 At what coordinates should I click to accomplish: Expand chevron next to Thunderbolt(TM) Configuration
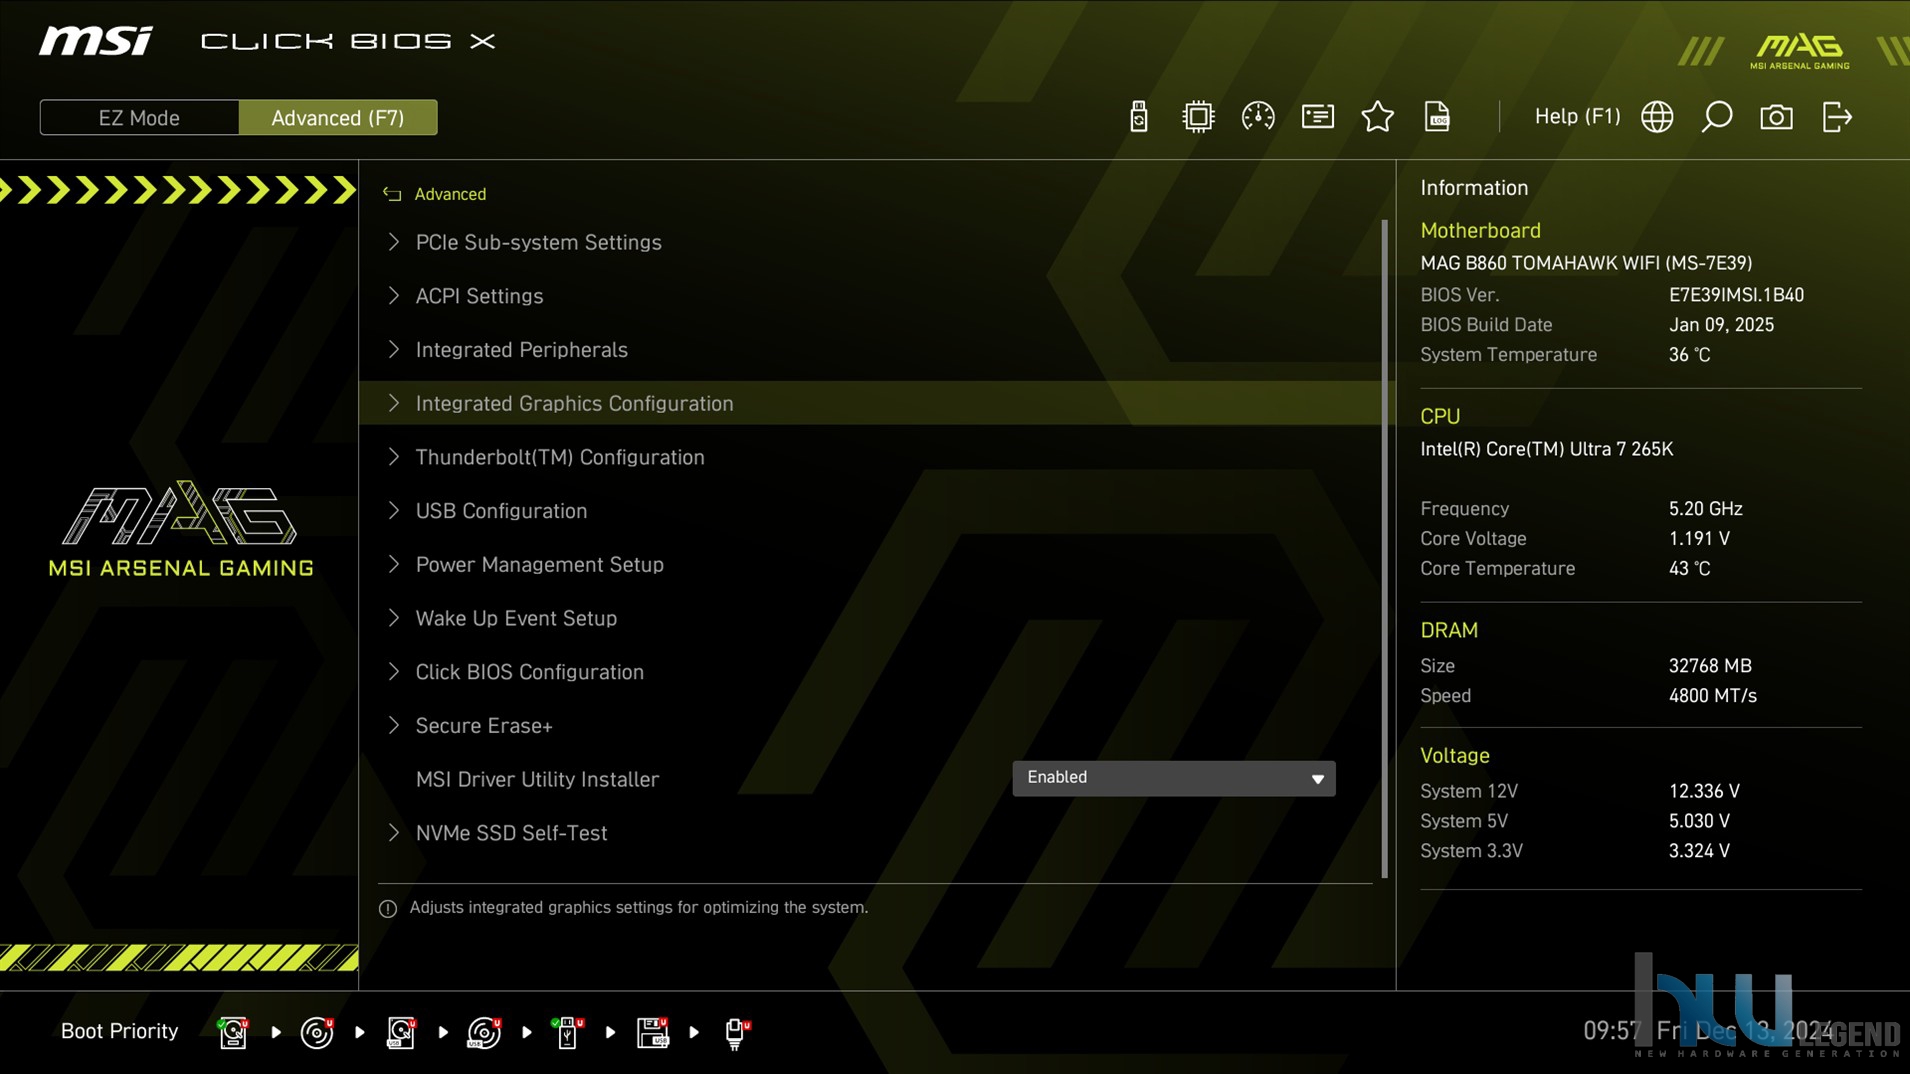[393, 457]
